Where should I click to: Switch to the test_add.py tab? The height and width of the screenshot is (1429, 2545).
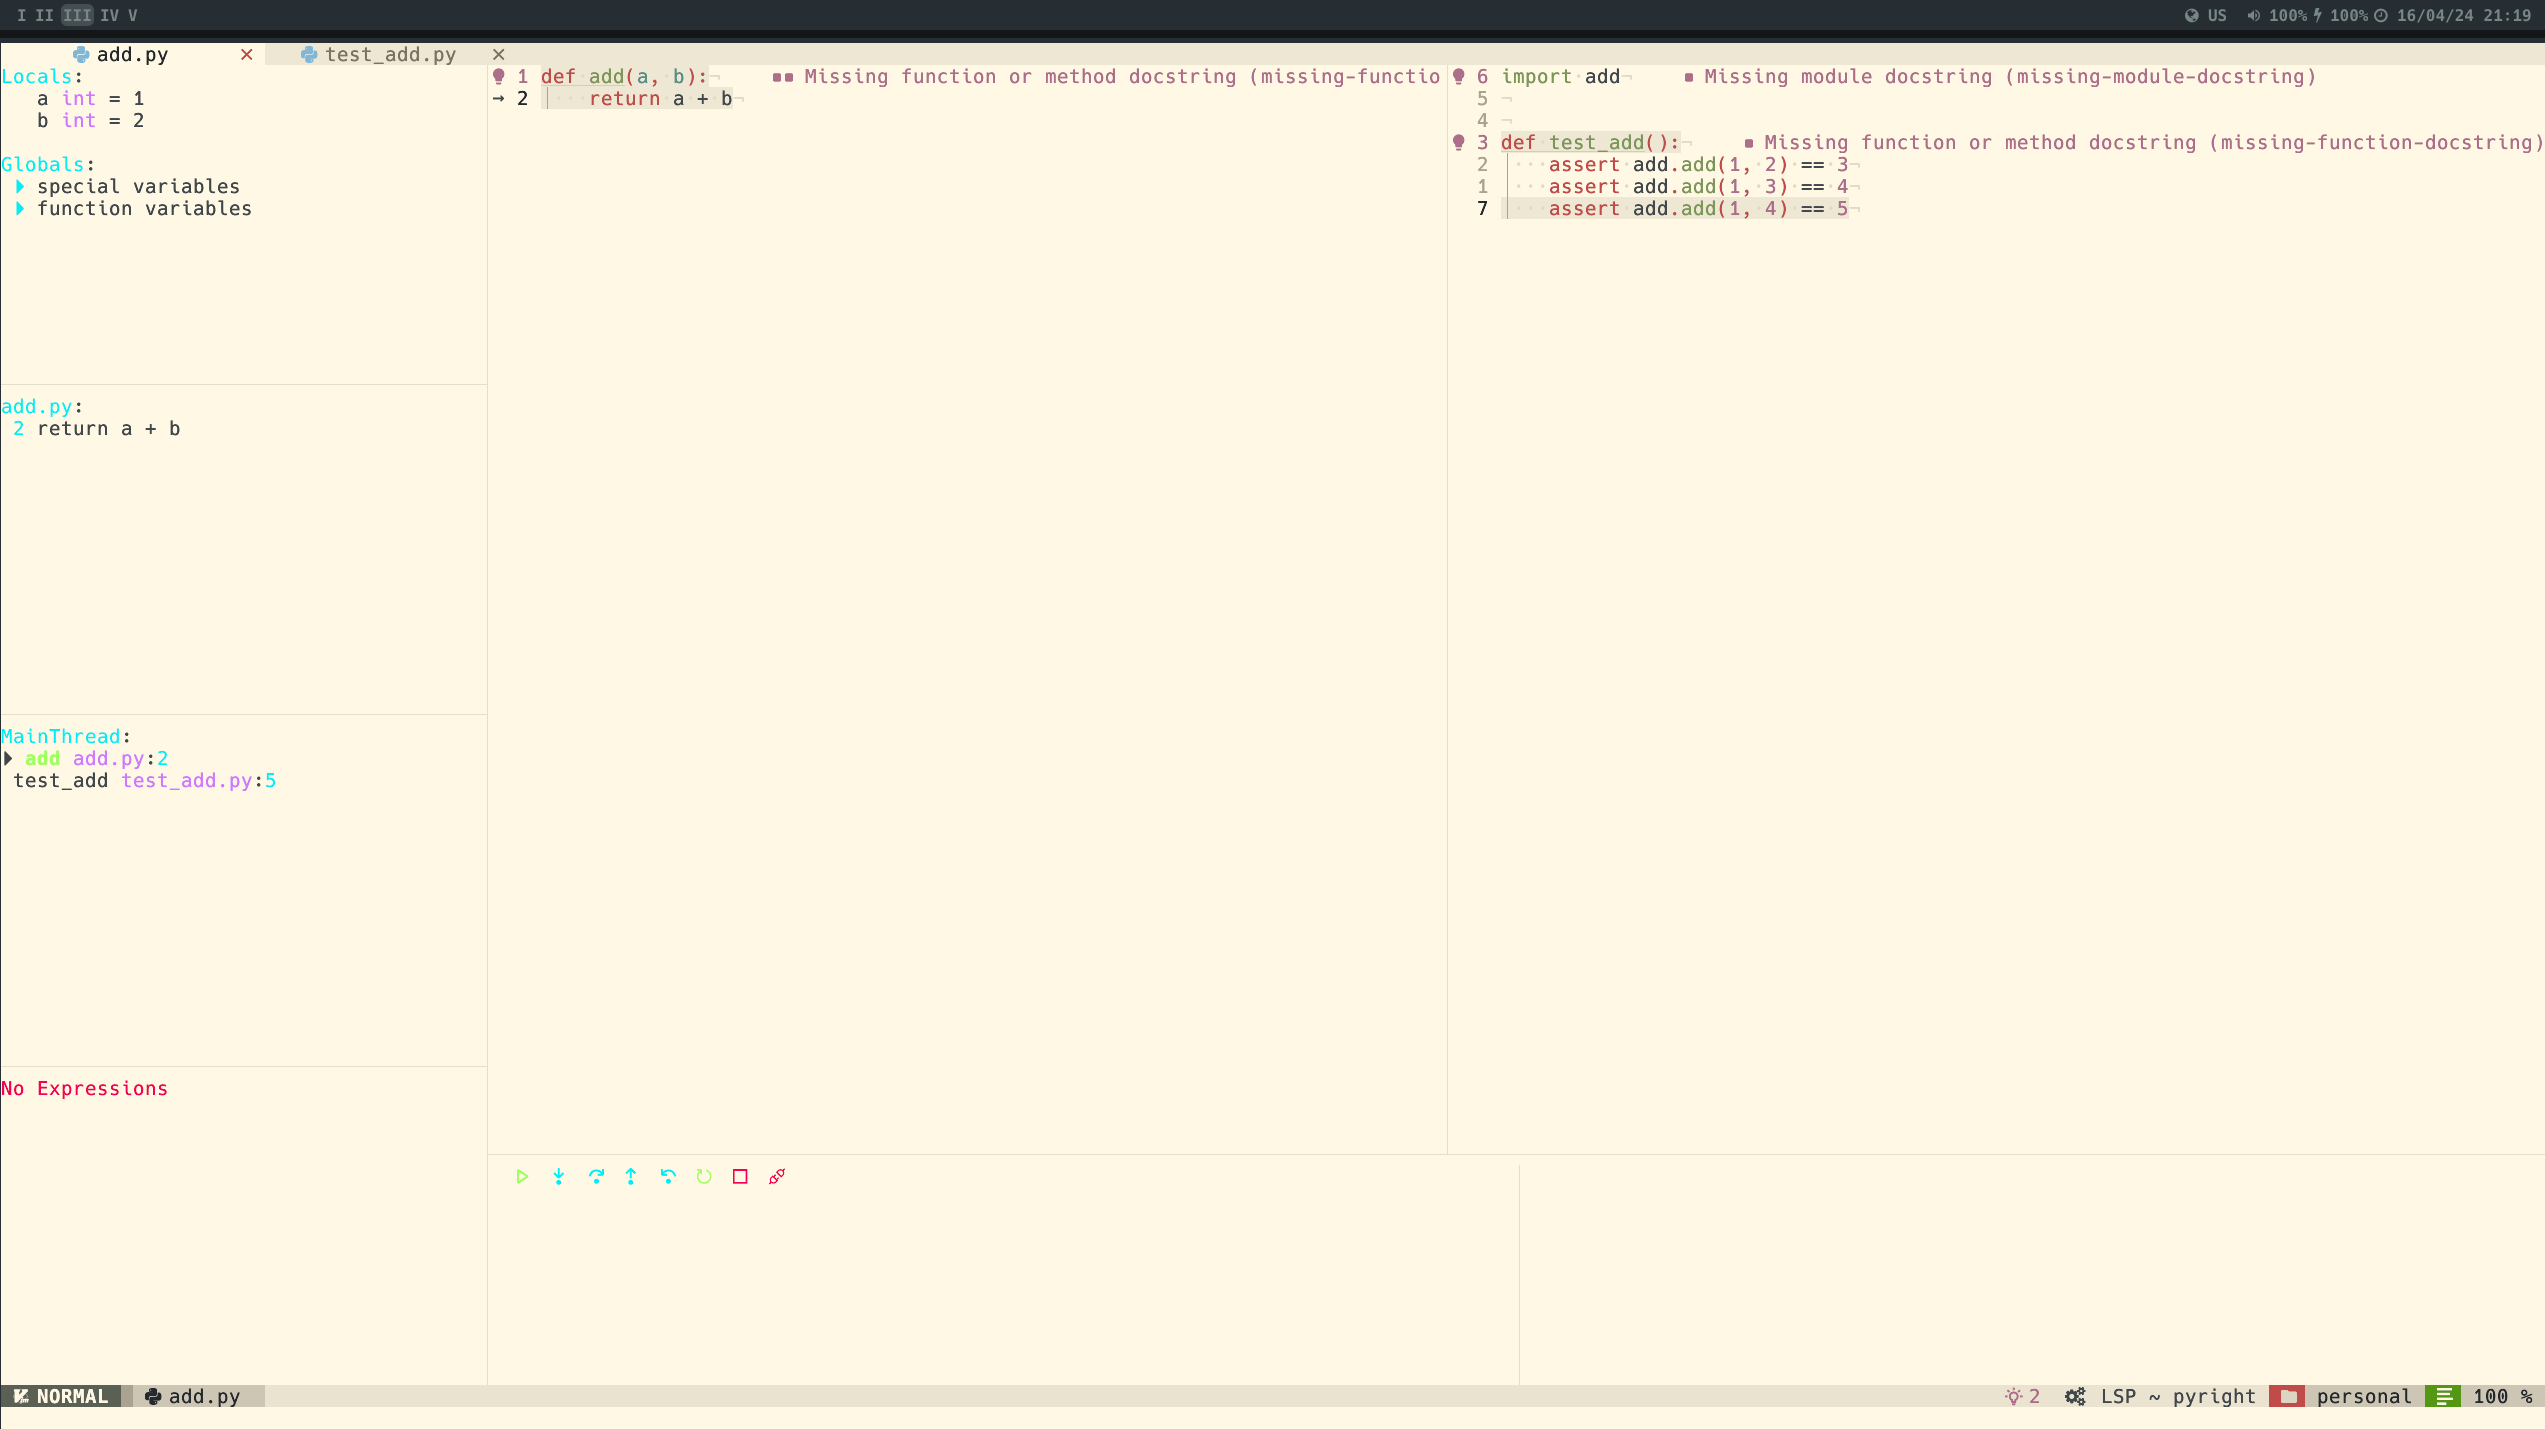(390, 55)
